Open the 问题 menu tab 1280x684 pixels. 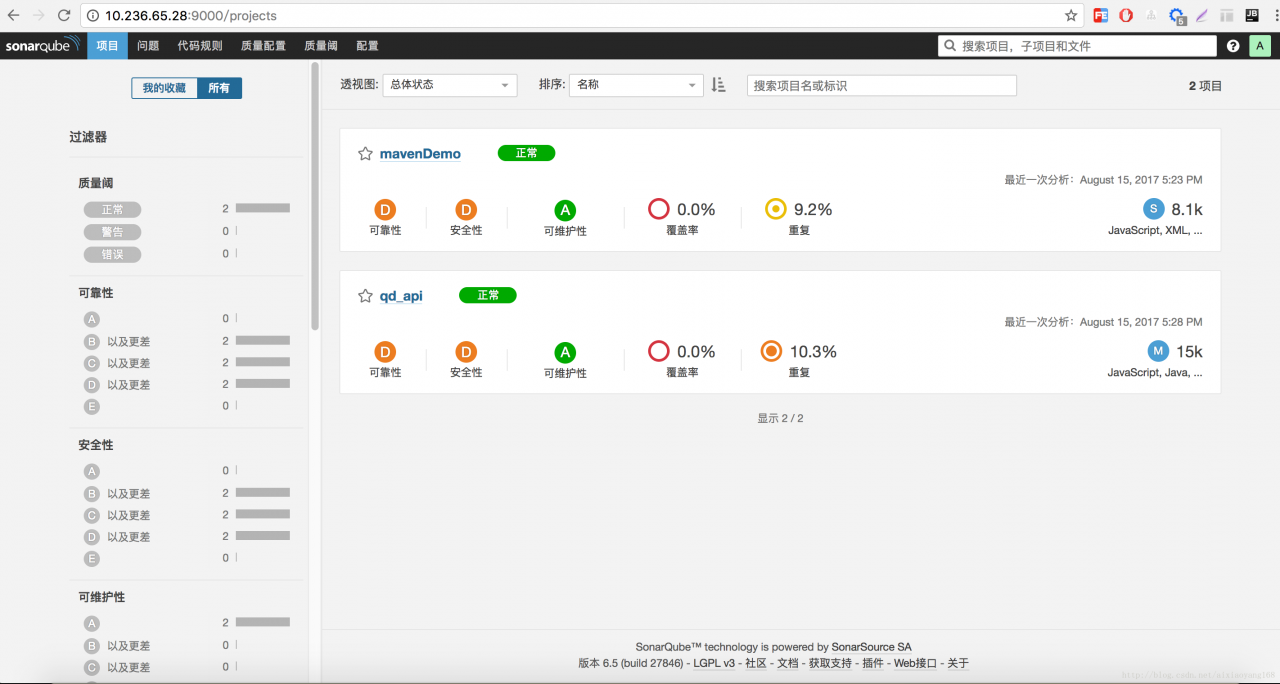coord(148,46)
